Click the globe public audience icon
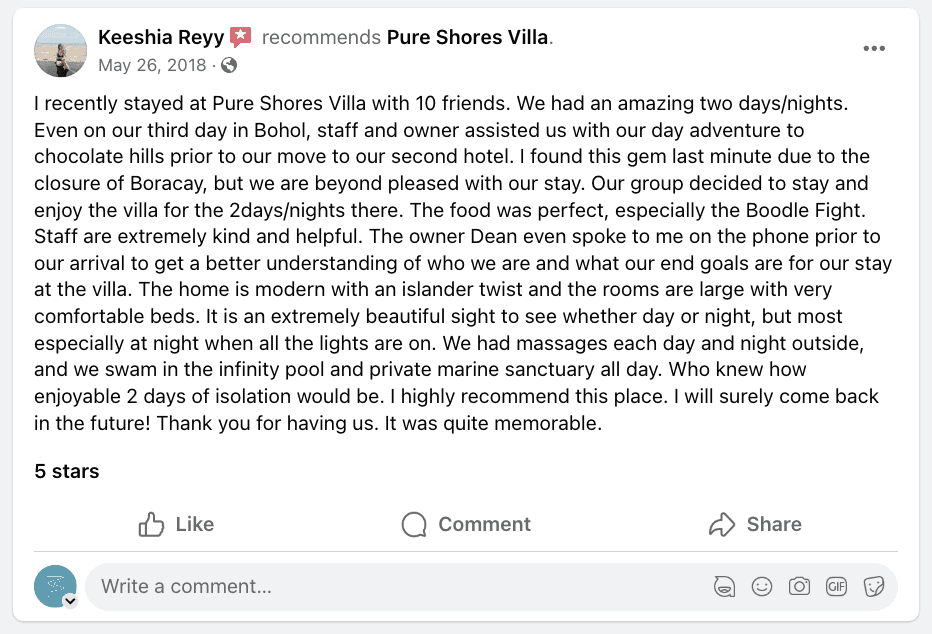The width and height of the screenshot is (932, 634). click(x=229, y=66)
